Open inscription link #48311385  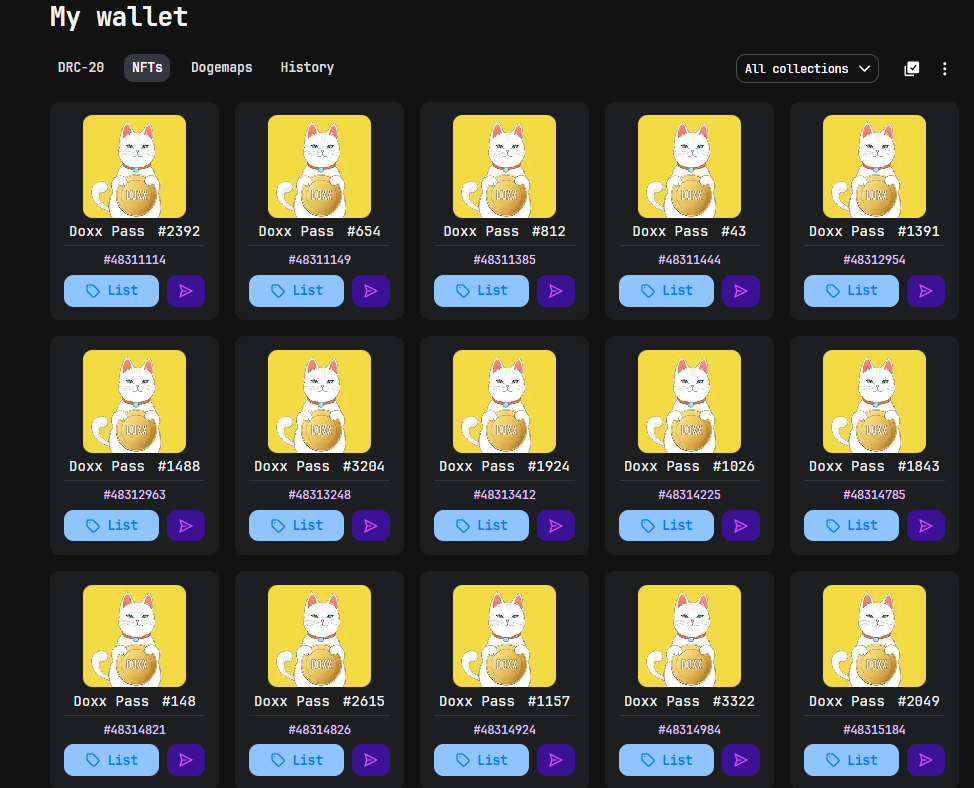(x=504, y=260)
